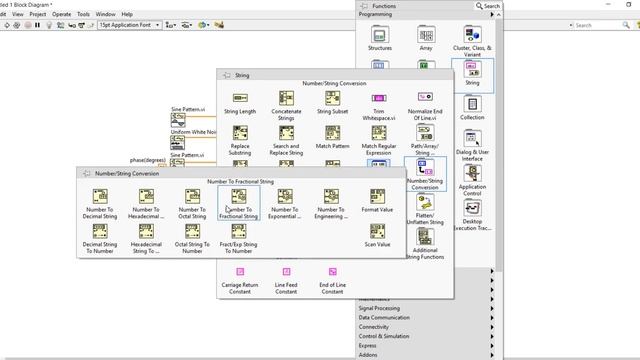The image size is (640, 360).
Task: Open the Help menu
Action: point(127,14)
